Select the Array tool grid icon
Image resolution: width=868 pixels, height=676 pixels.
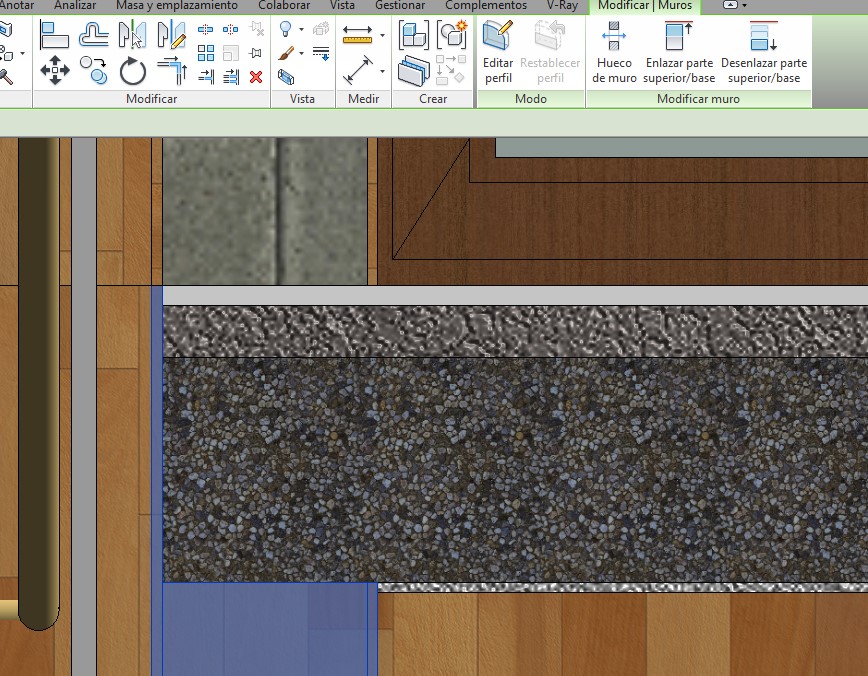pos(206,53)
